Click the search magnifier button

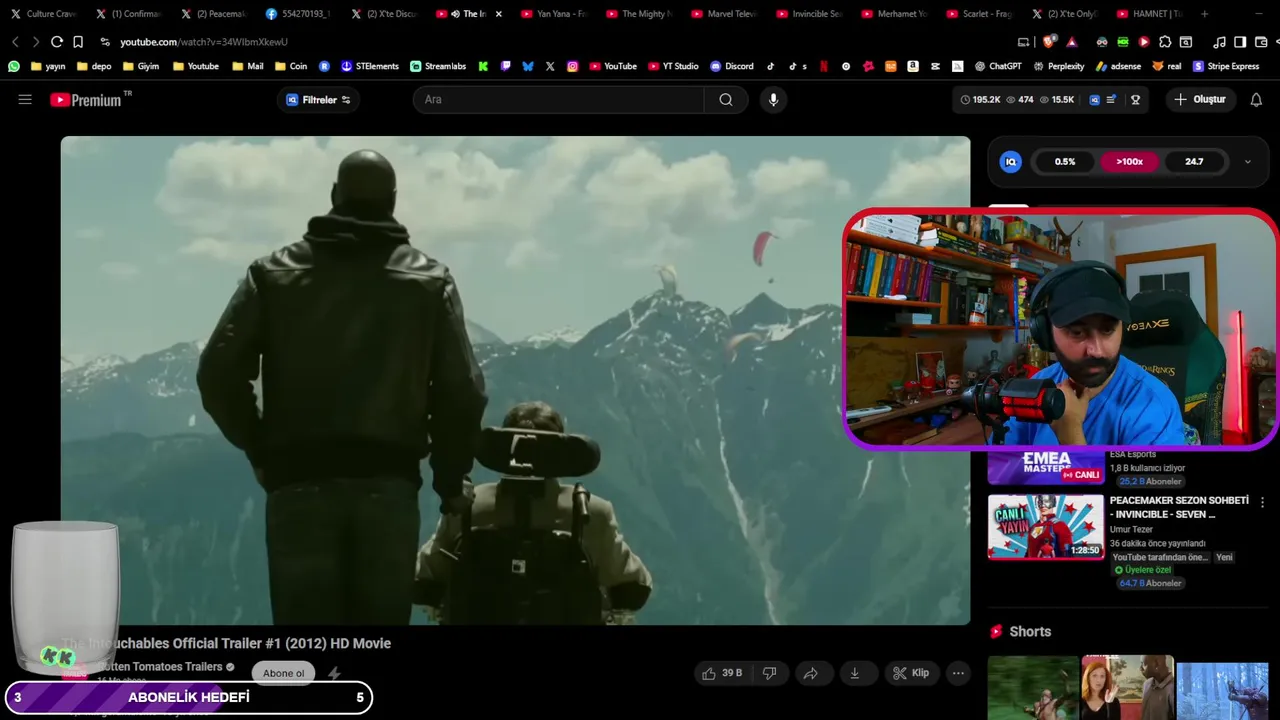(726, 100)
